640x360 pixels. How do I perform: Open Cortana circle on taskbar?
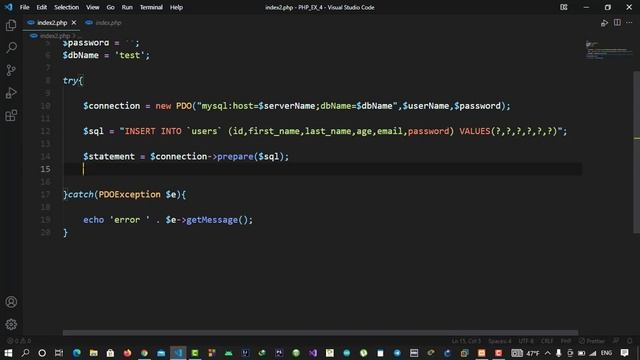pyautogui.click(x=42, y=353)
